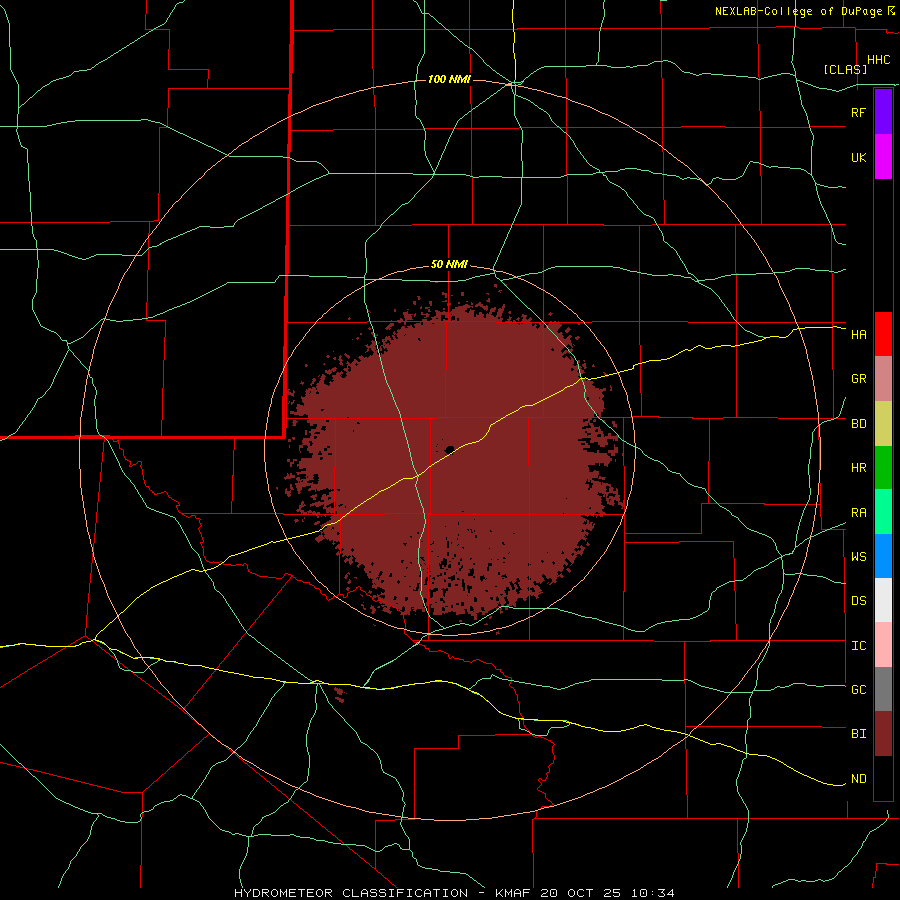Click the HR green legend swatch

(883, 467)
